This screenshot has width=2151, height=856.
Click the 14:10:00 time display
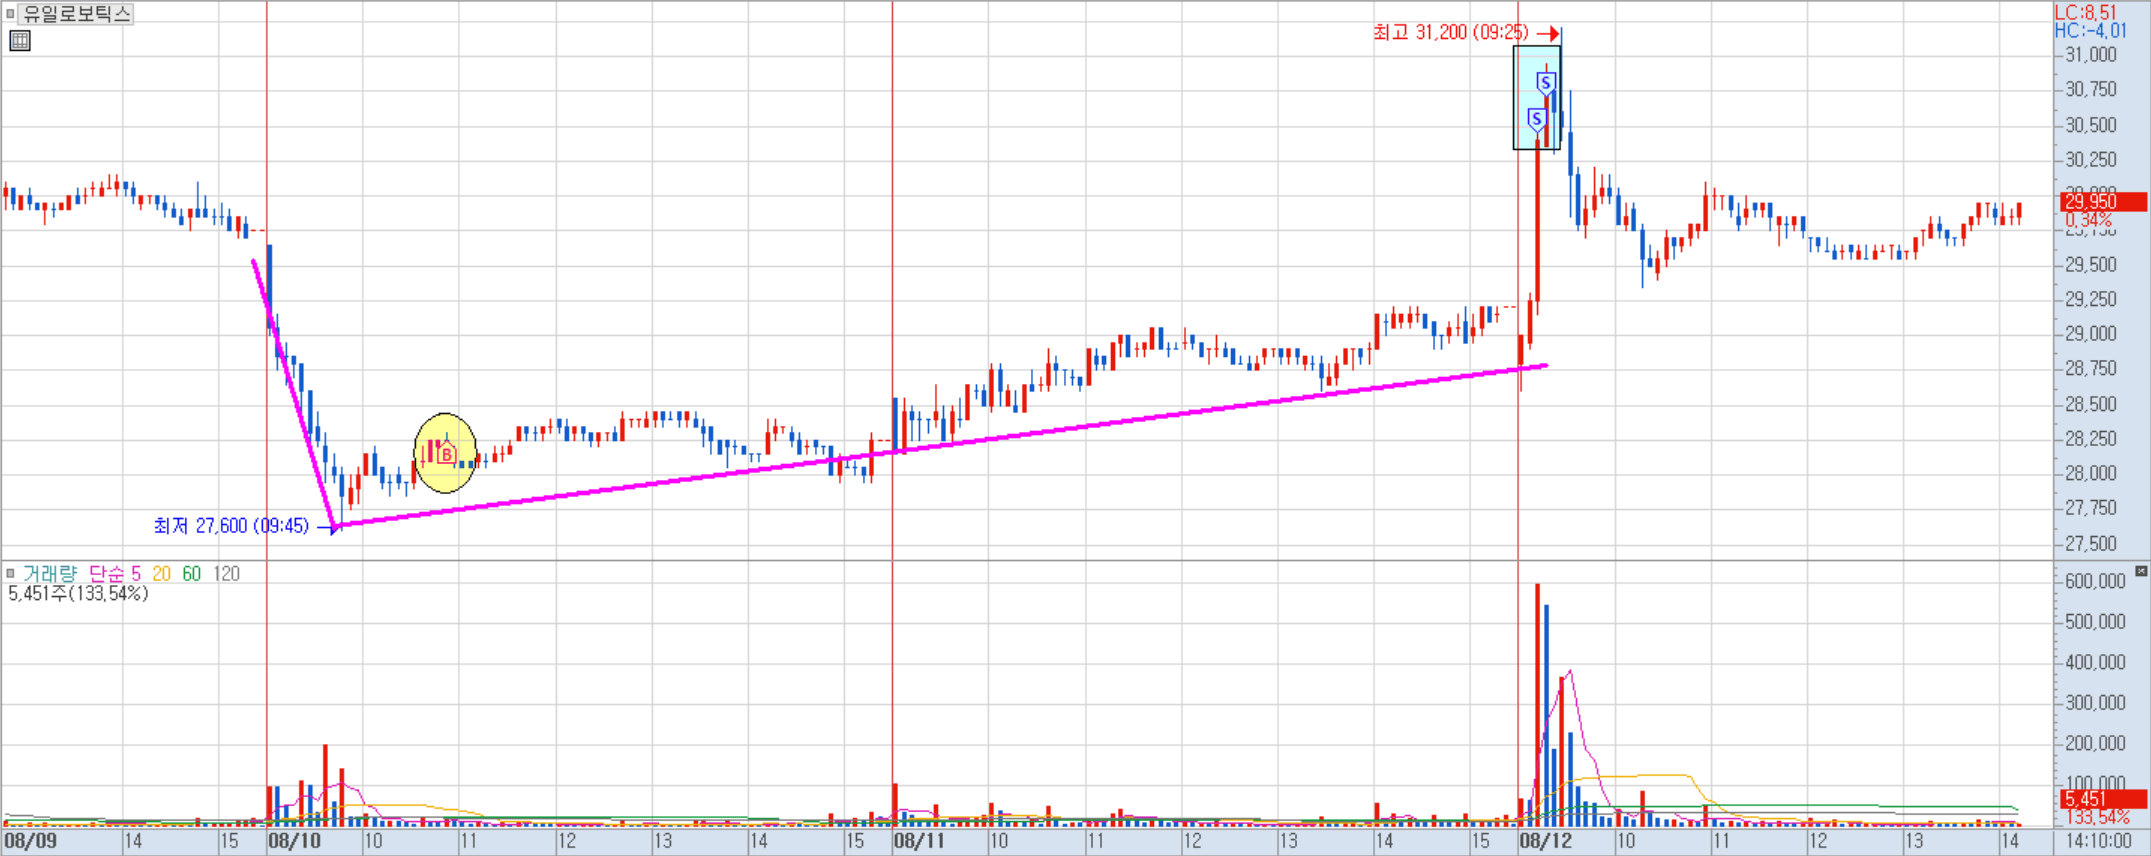pos(2098,841)
